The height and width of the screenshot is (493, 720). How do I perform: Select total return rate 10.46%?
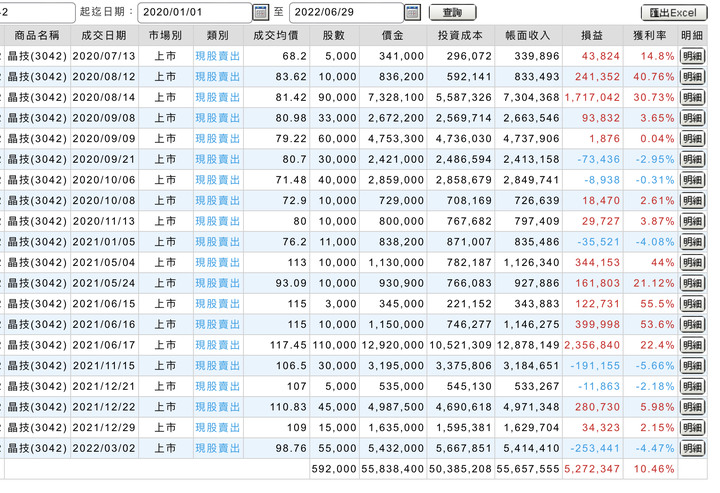pos(654,469)
